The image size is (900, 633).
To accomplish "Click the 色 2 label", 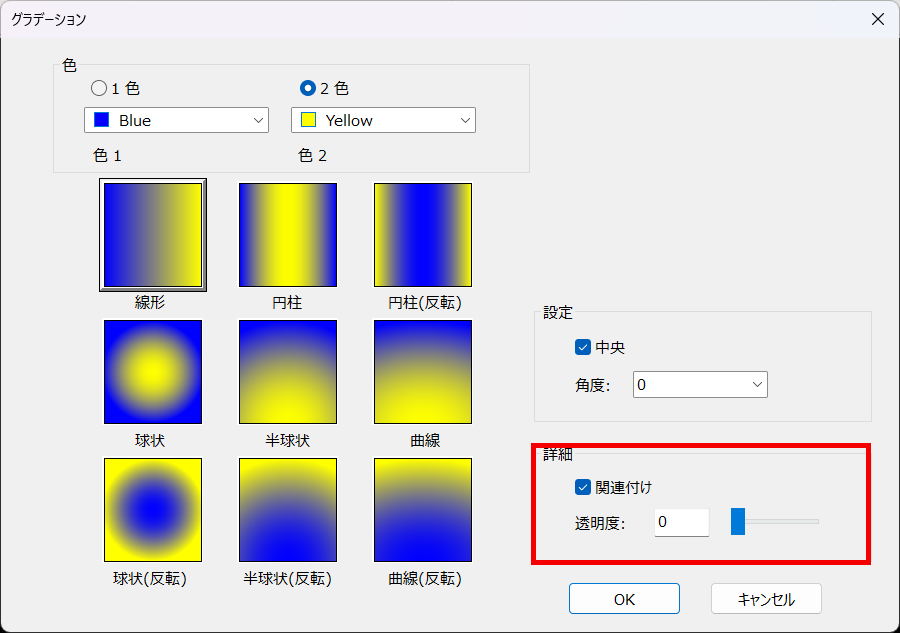I will [x=313, y=156].
